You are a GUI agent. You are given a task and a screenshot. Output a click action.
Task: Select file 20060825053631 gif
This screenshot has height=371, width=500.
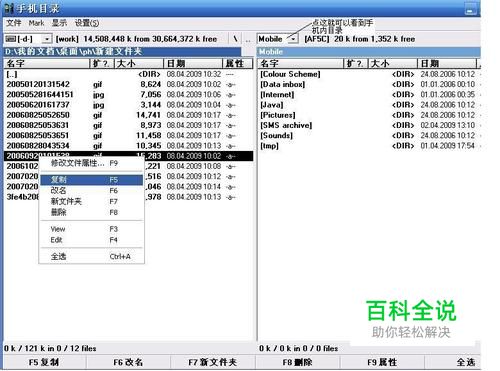128,125
